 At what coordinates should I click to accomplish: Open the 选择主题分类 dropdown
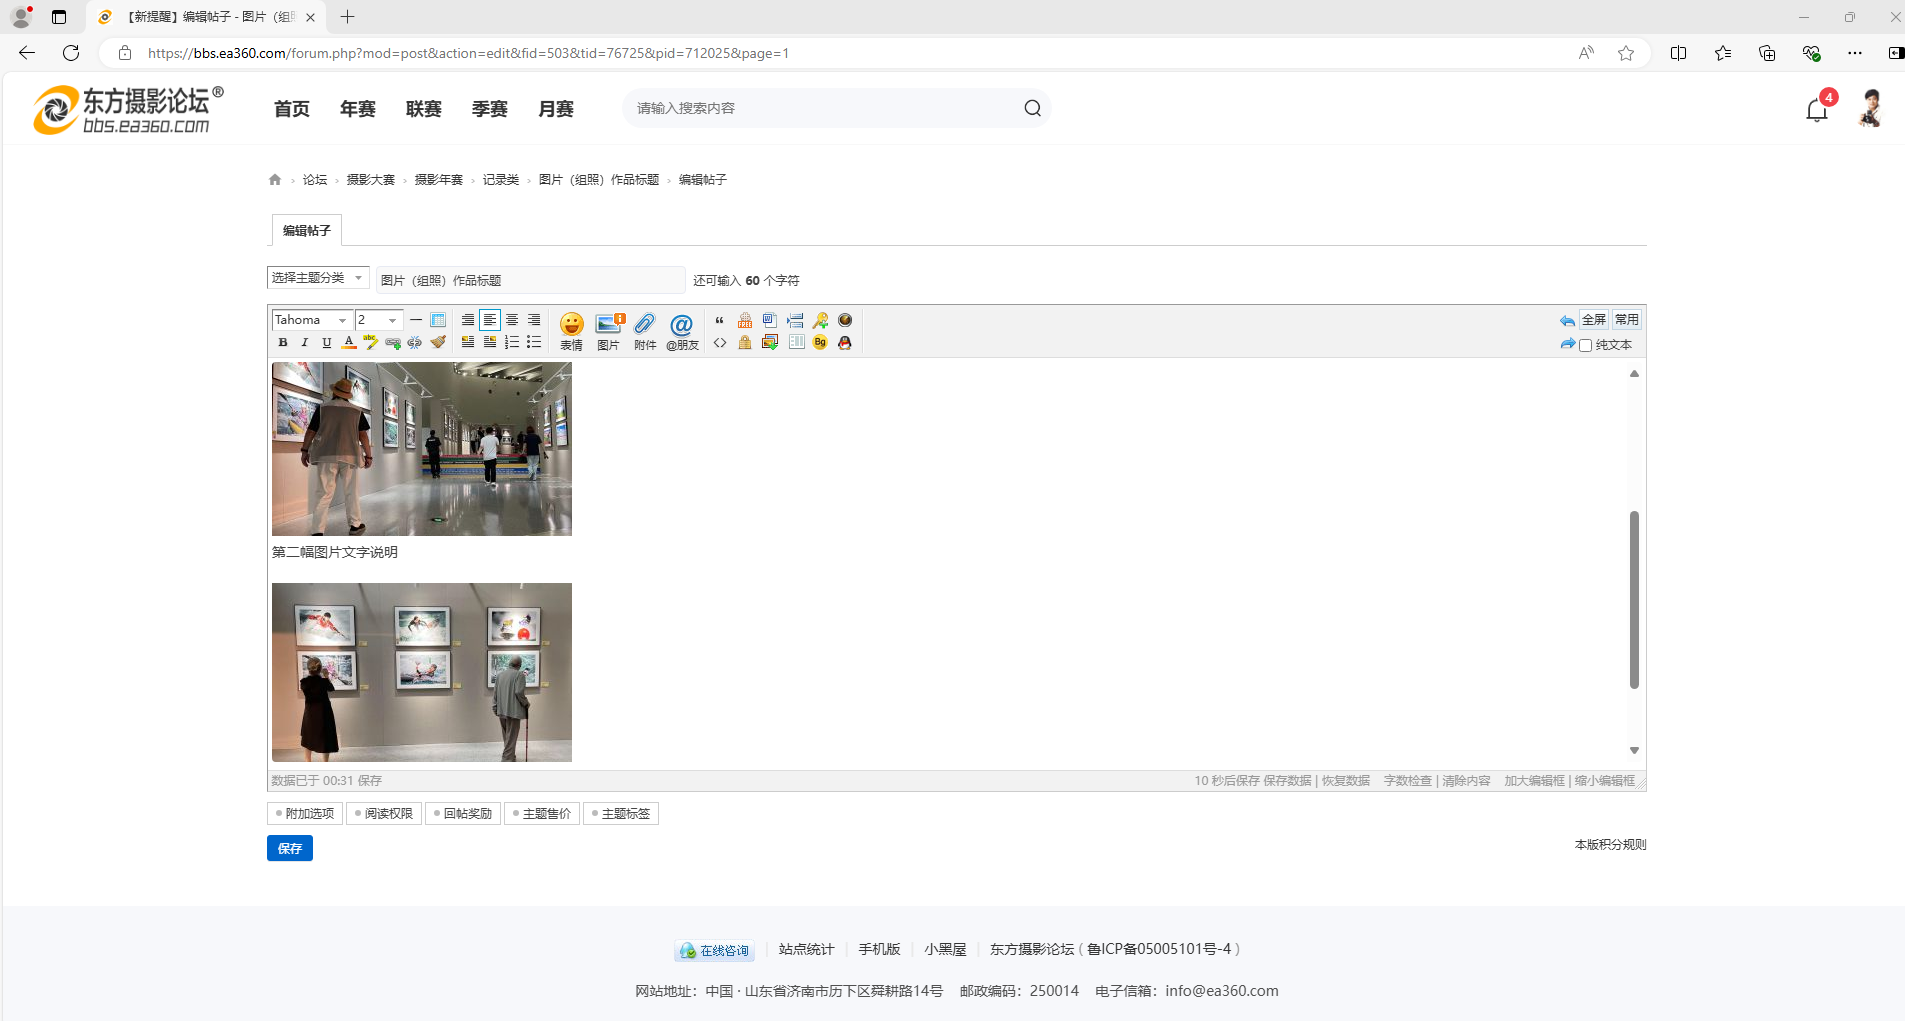coord(317,278)
